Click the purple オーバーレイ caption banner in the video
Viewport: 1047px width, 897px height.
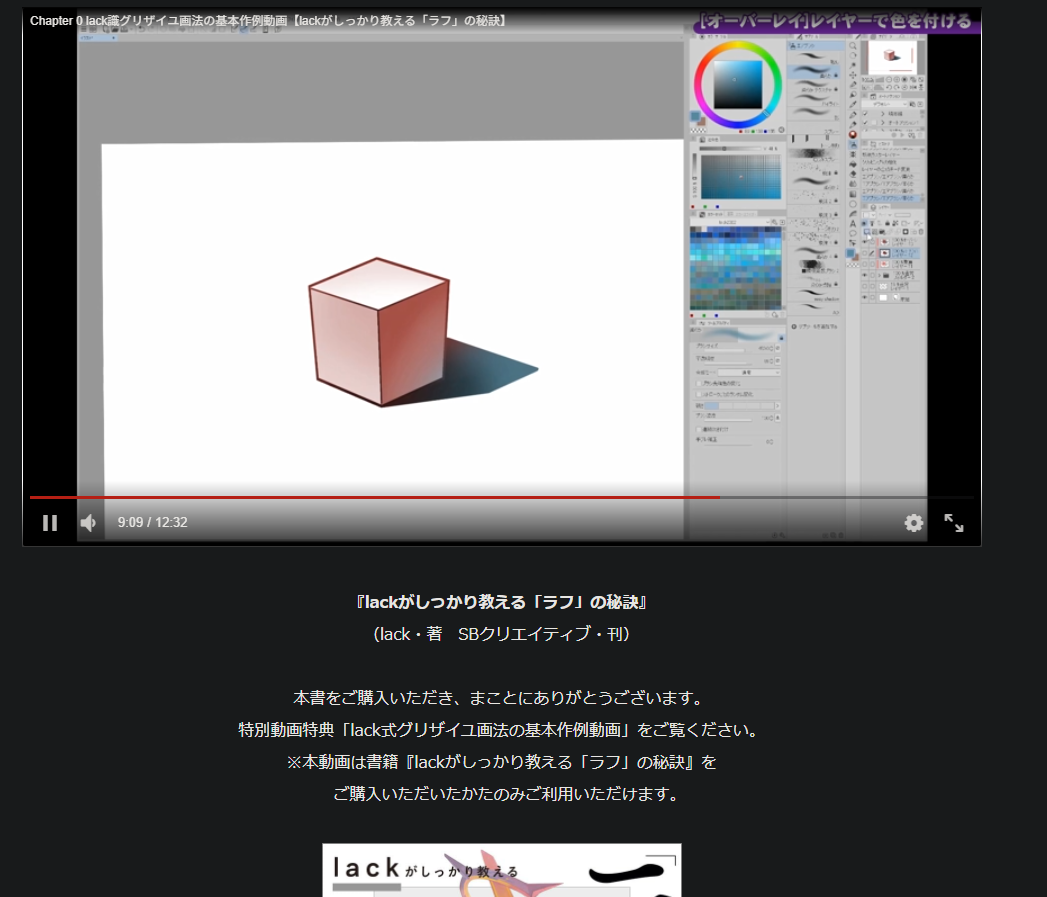pos(837,21)
